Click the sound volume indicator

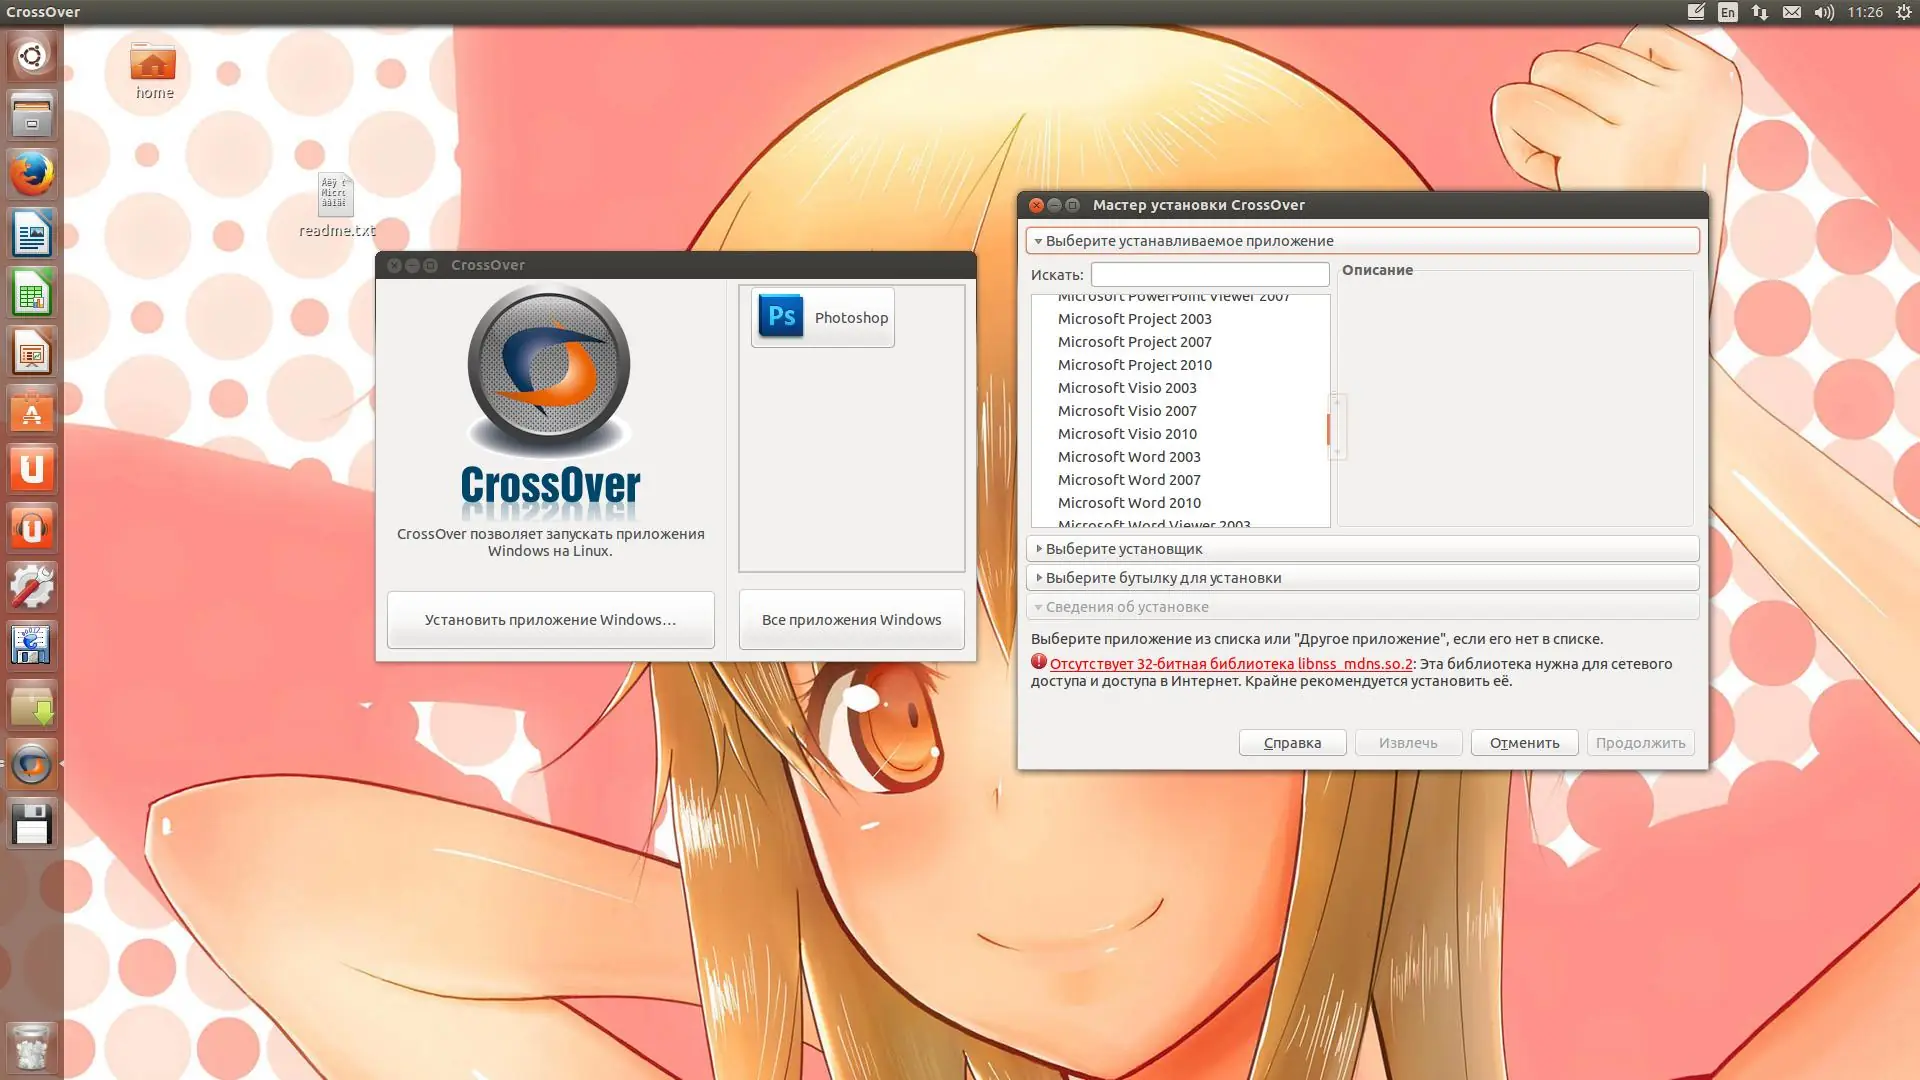tap(1824, 12)
